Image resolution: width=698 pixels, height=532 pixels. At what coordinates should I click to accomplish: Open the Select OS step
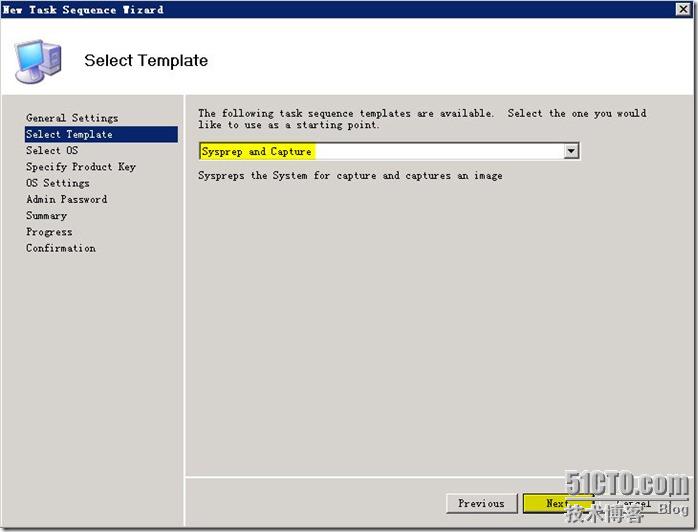(x=52, y=150)
